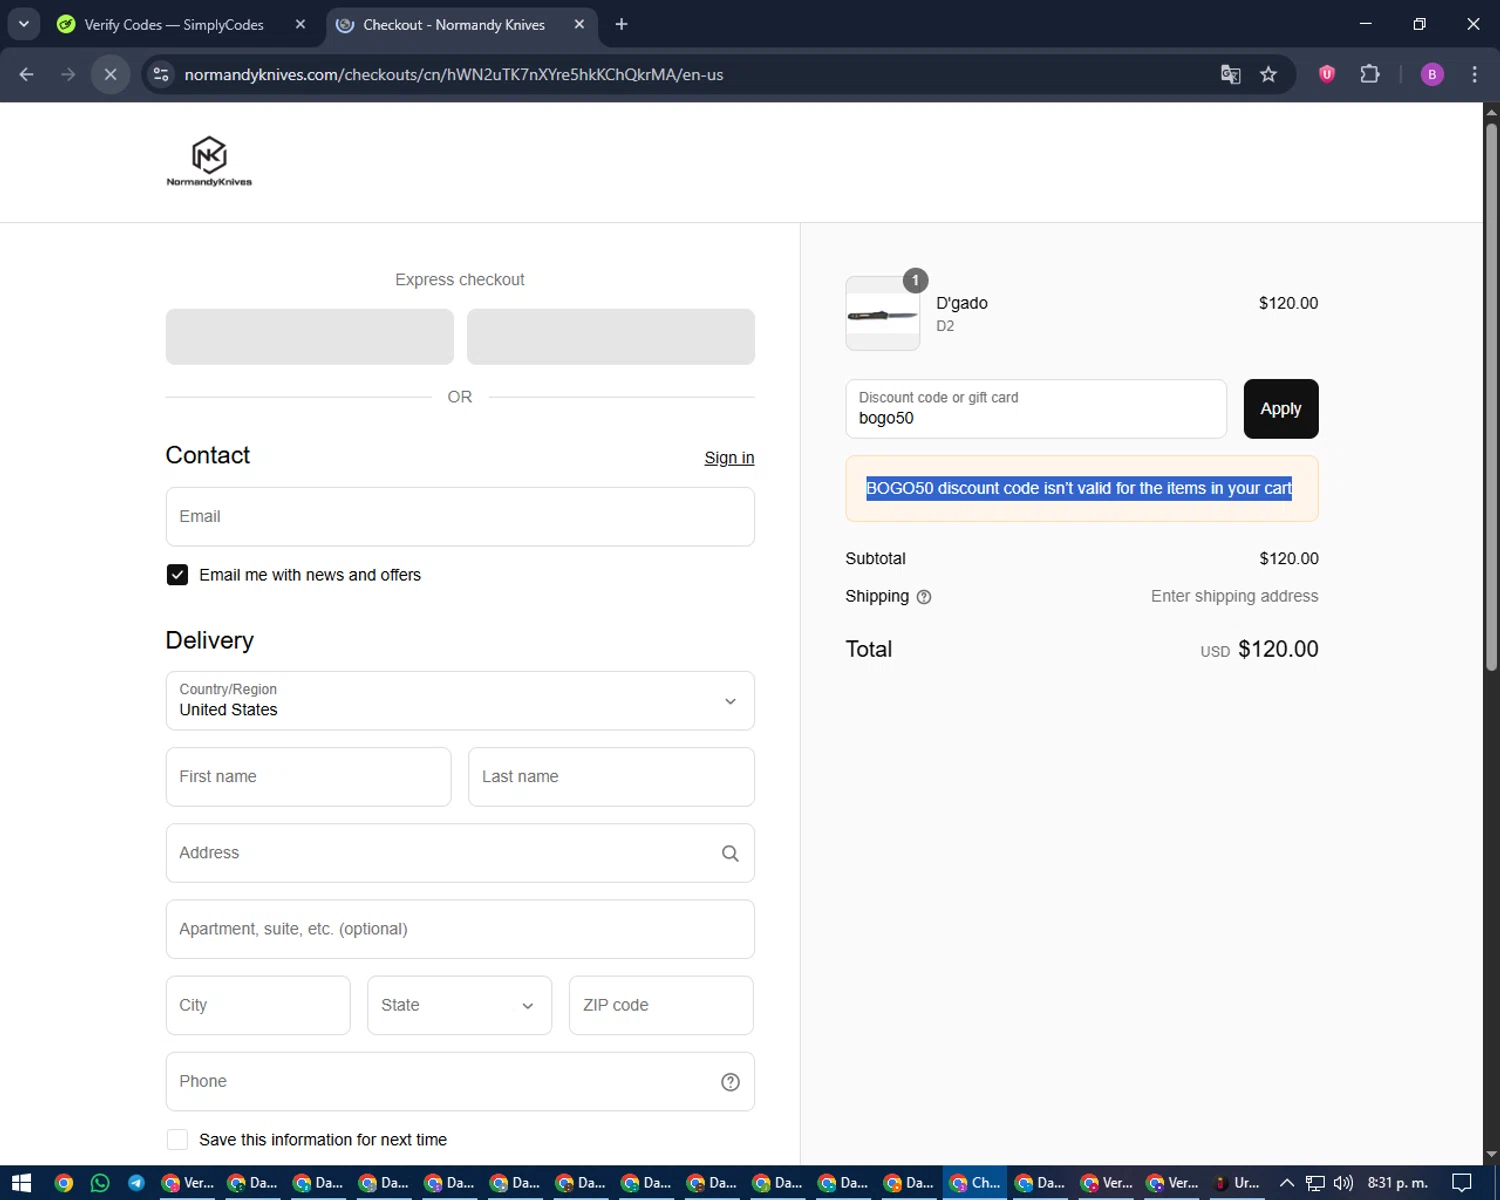Open Chrome three-dot menu

1474,74
